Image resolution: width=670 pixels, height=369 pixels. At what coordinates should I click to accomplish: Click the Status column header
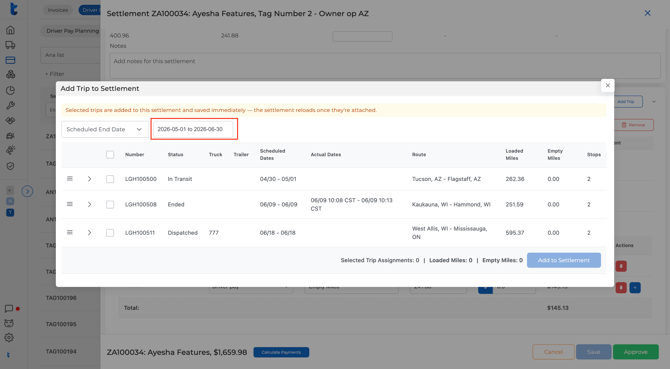click(175, 155)
